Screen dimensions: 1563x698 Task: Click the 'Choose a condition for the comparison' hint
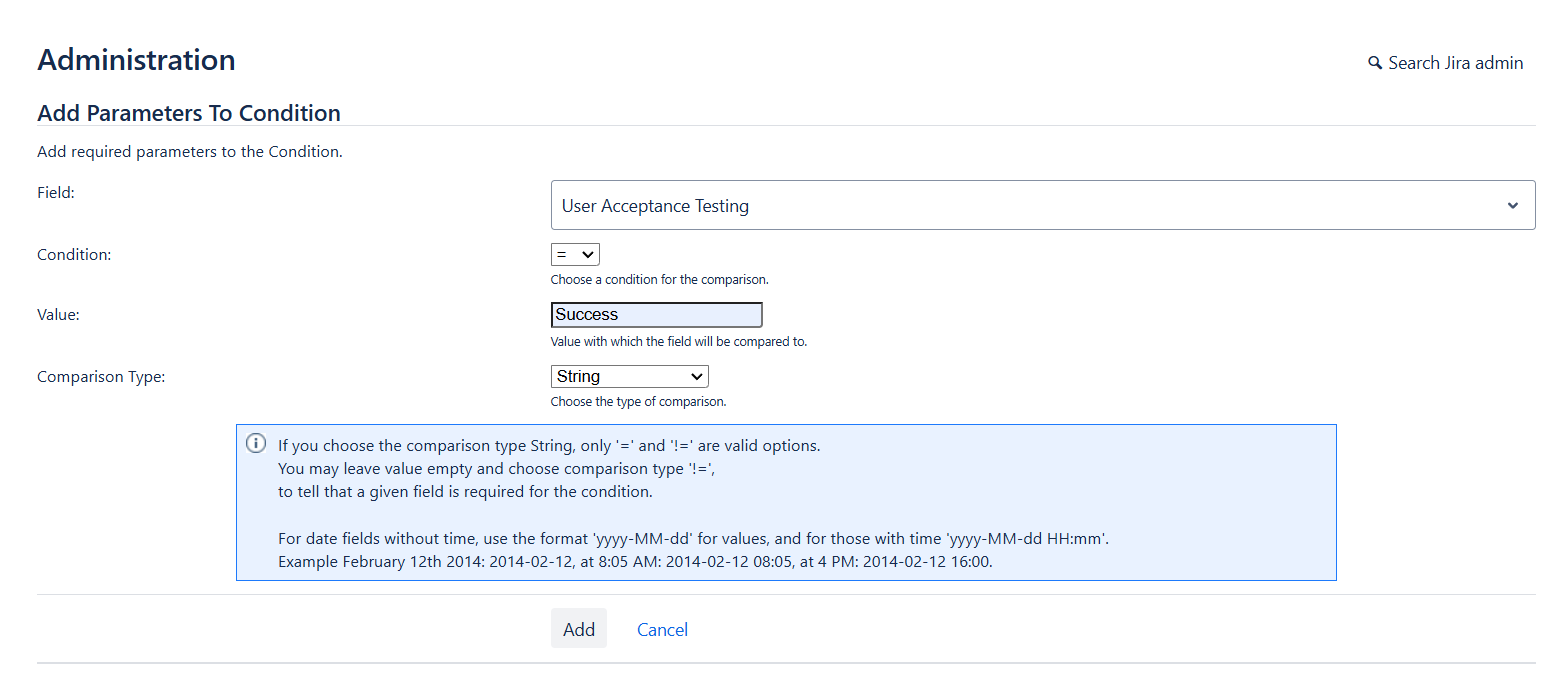pyautogui.click(x=659, y=280)
